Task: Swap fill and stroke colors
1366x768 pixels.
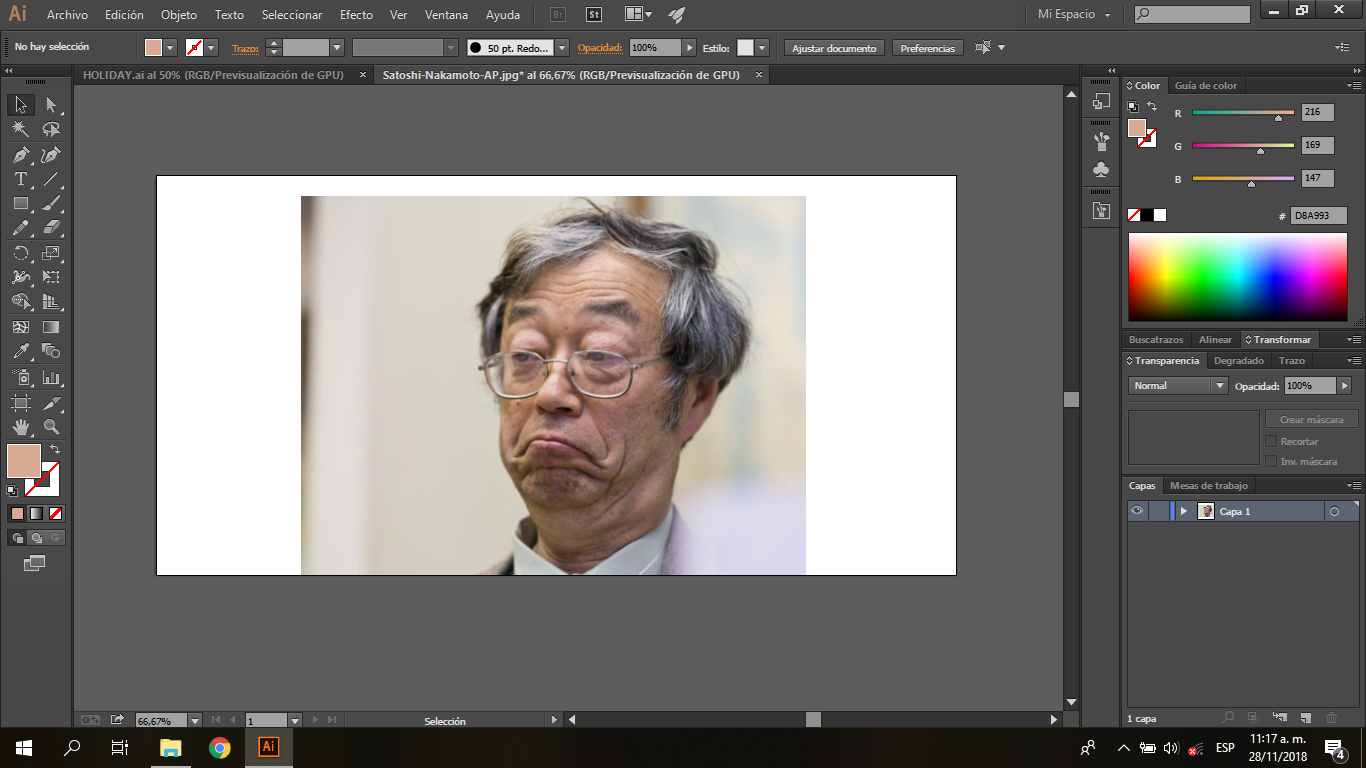Action: [x=55, y=449]
